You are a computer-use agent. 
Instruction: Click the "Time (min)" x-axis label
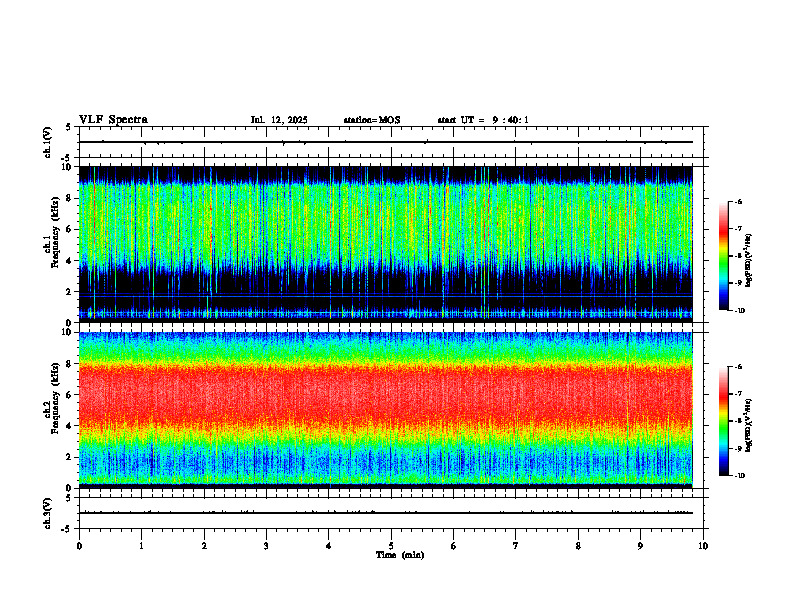click(x=400, y=555)
